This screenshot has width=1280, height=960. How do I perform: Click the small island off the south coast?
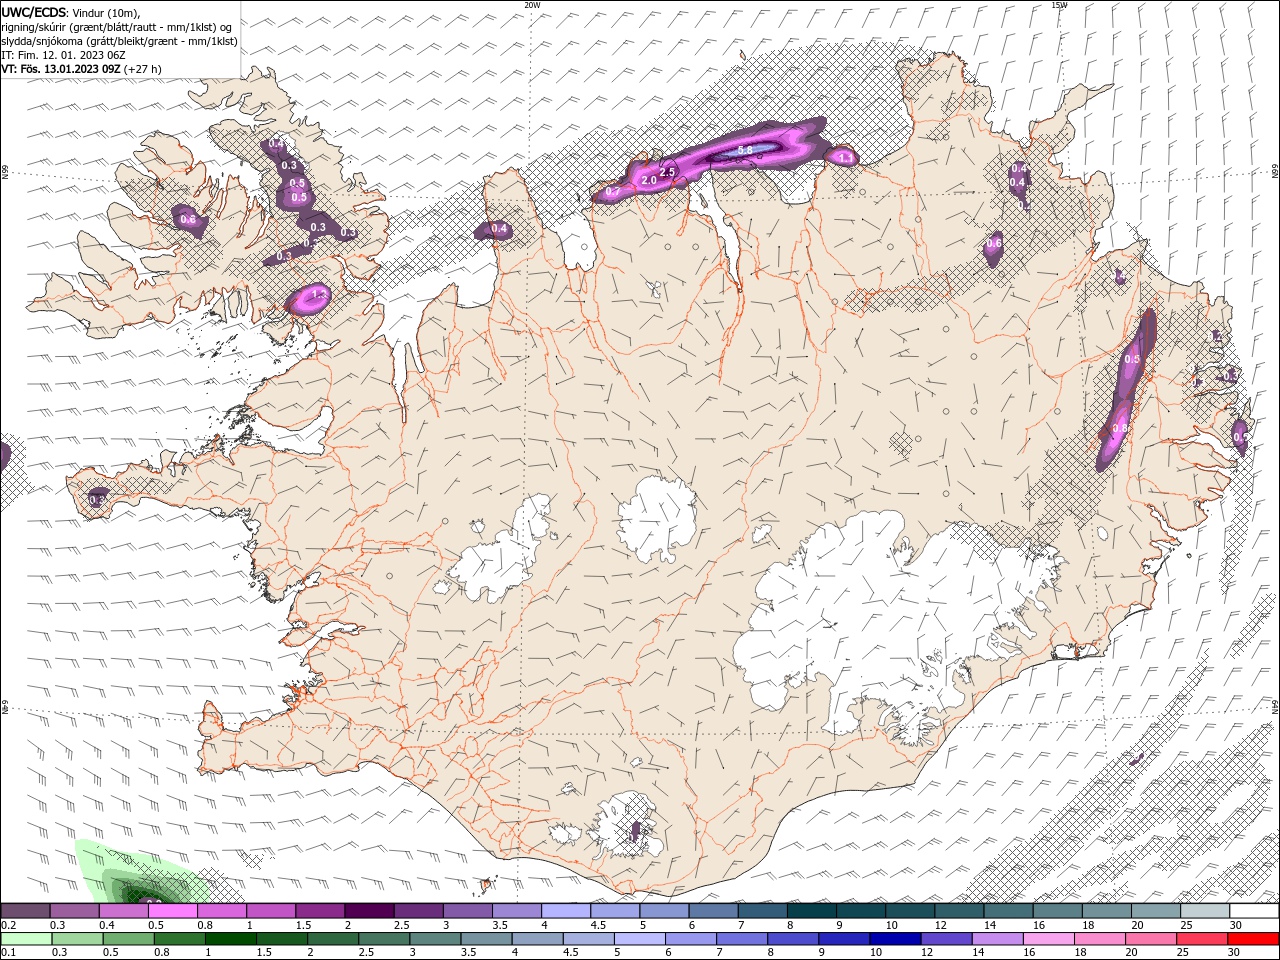click(488, 884)
